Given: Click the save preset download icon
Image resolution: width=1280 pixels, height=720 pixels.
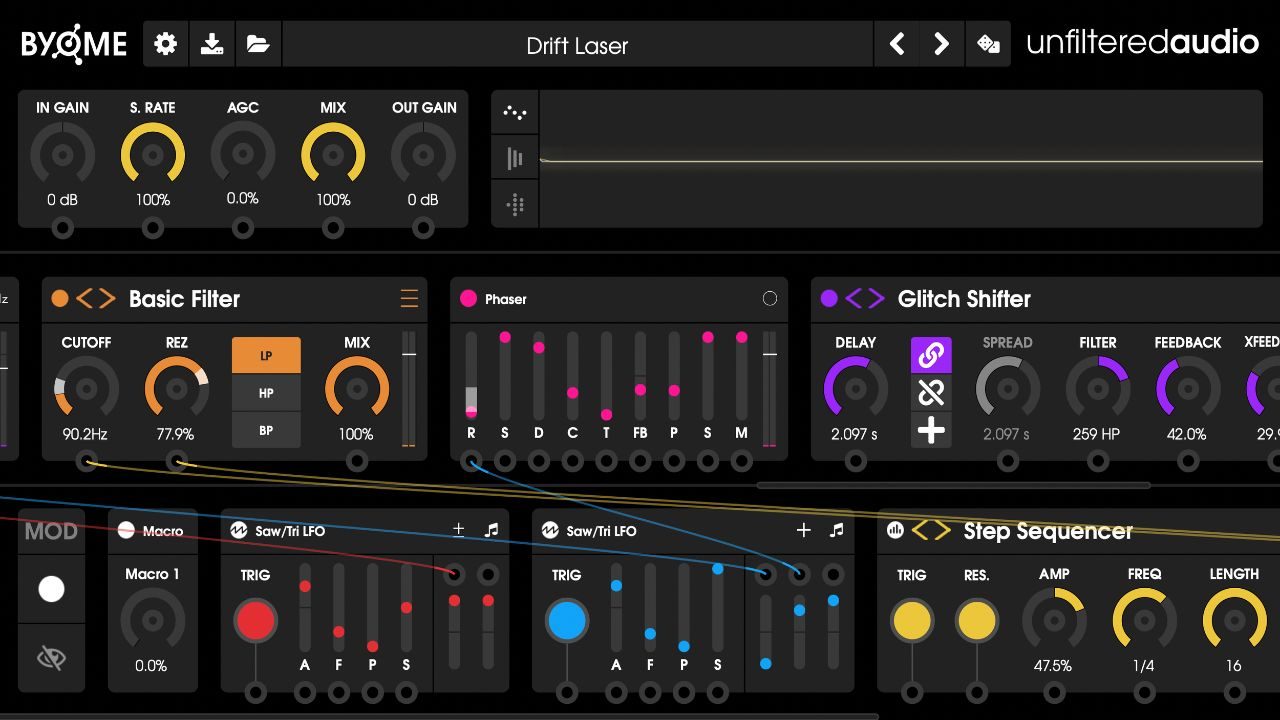Looking at the screenshot, I should point(212,44).
